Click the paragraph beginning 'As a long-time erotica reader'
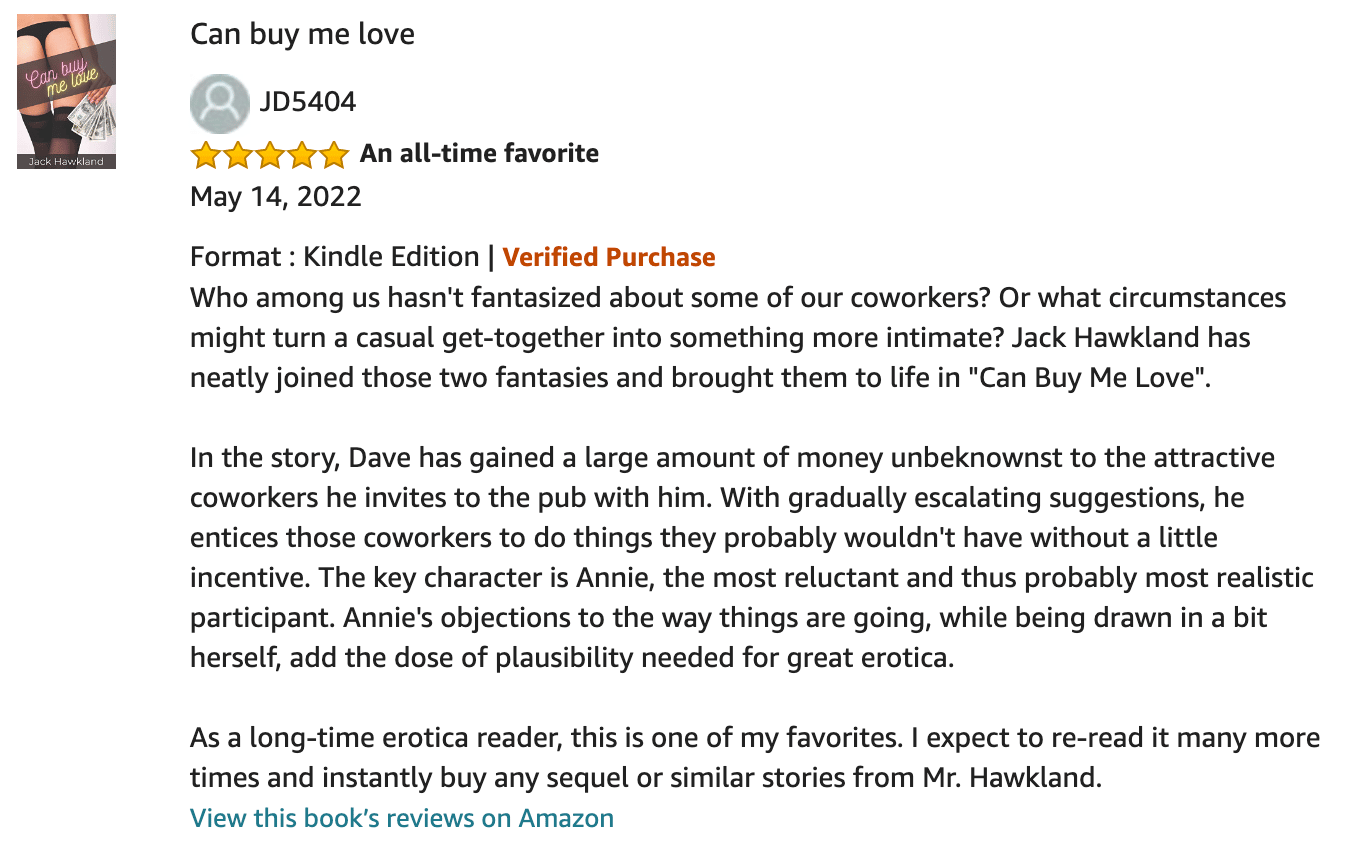This screenshot has width=1348, height=844. (x=755, y=758)
